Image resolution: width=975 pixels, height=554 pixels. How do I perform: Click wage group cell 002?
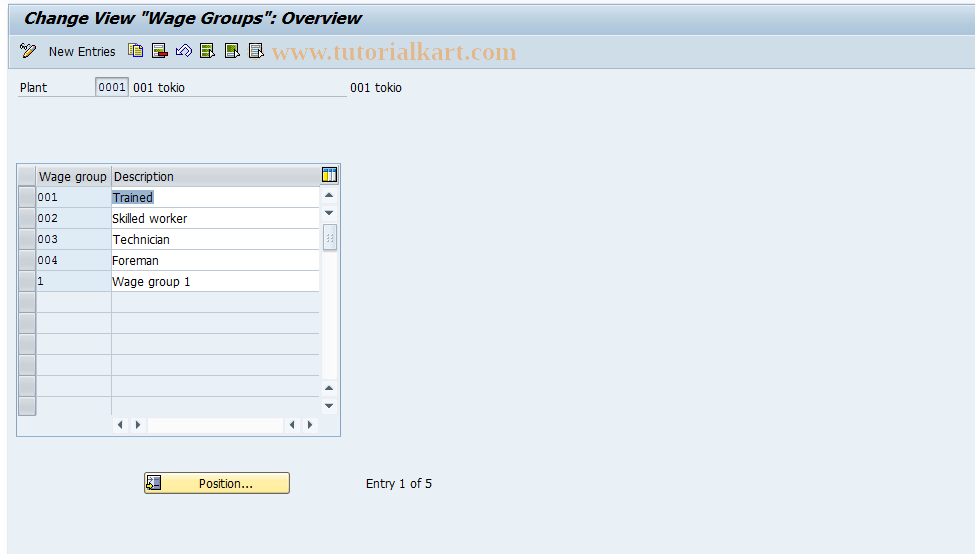pyautogui.click(x=73, y=218)
